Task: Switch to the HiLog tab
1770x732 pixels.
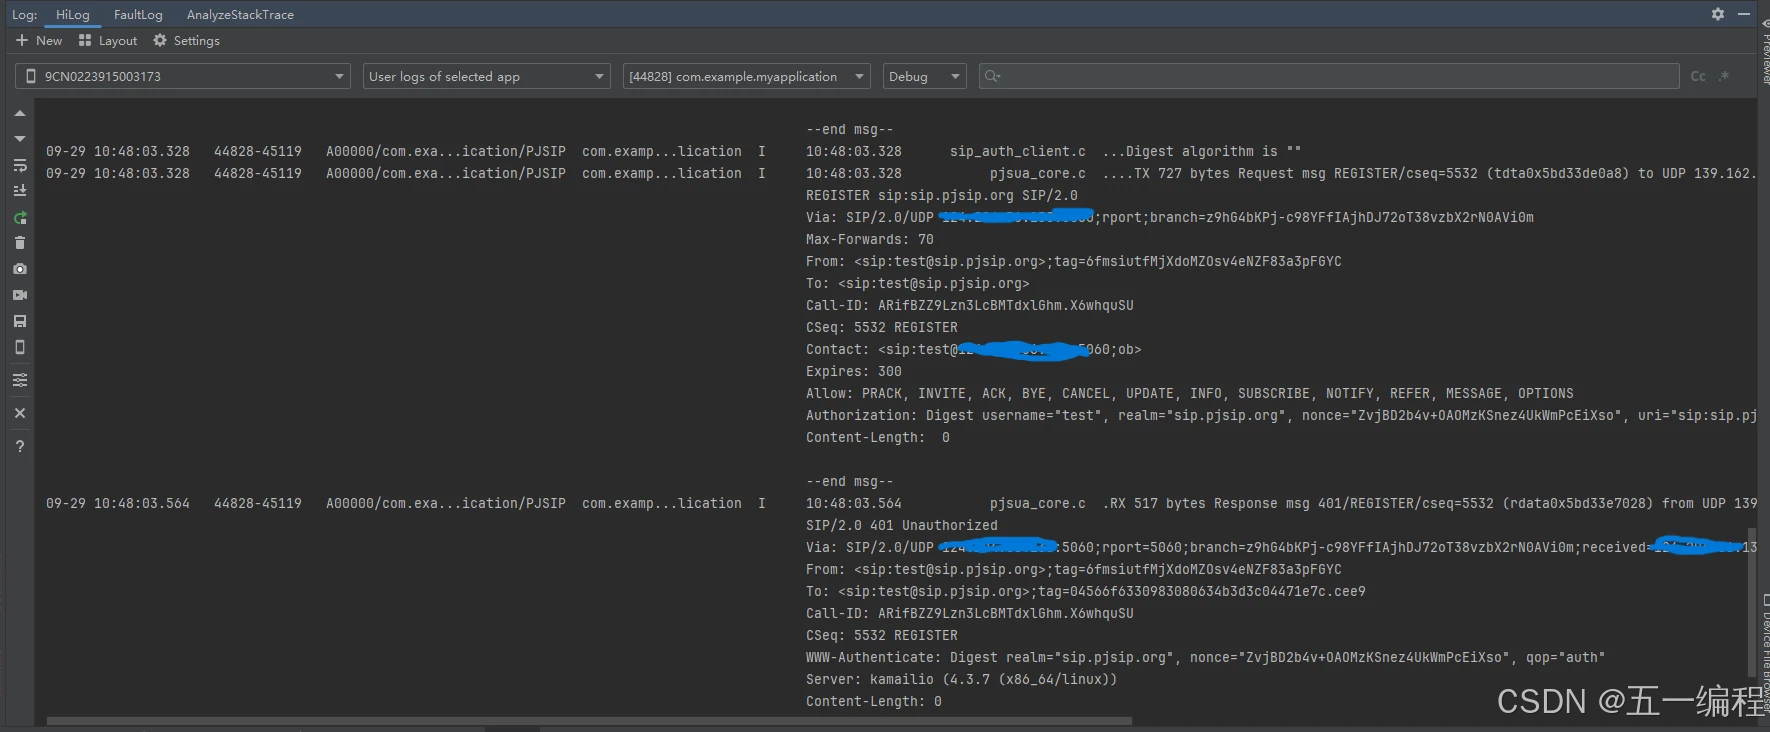Action: tap(72, 14)
